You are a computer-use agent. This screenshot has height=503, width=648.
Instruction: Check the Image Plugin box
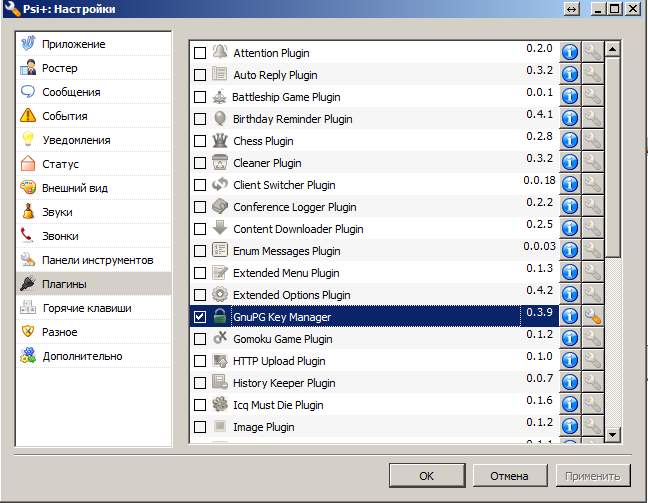pos(200,427)
